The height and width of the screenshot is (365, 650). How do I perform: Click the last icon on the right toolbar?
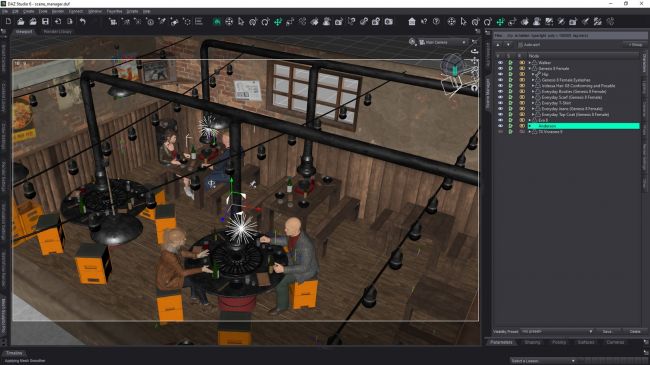tap(610, 22)
